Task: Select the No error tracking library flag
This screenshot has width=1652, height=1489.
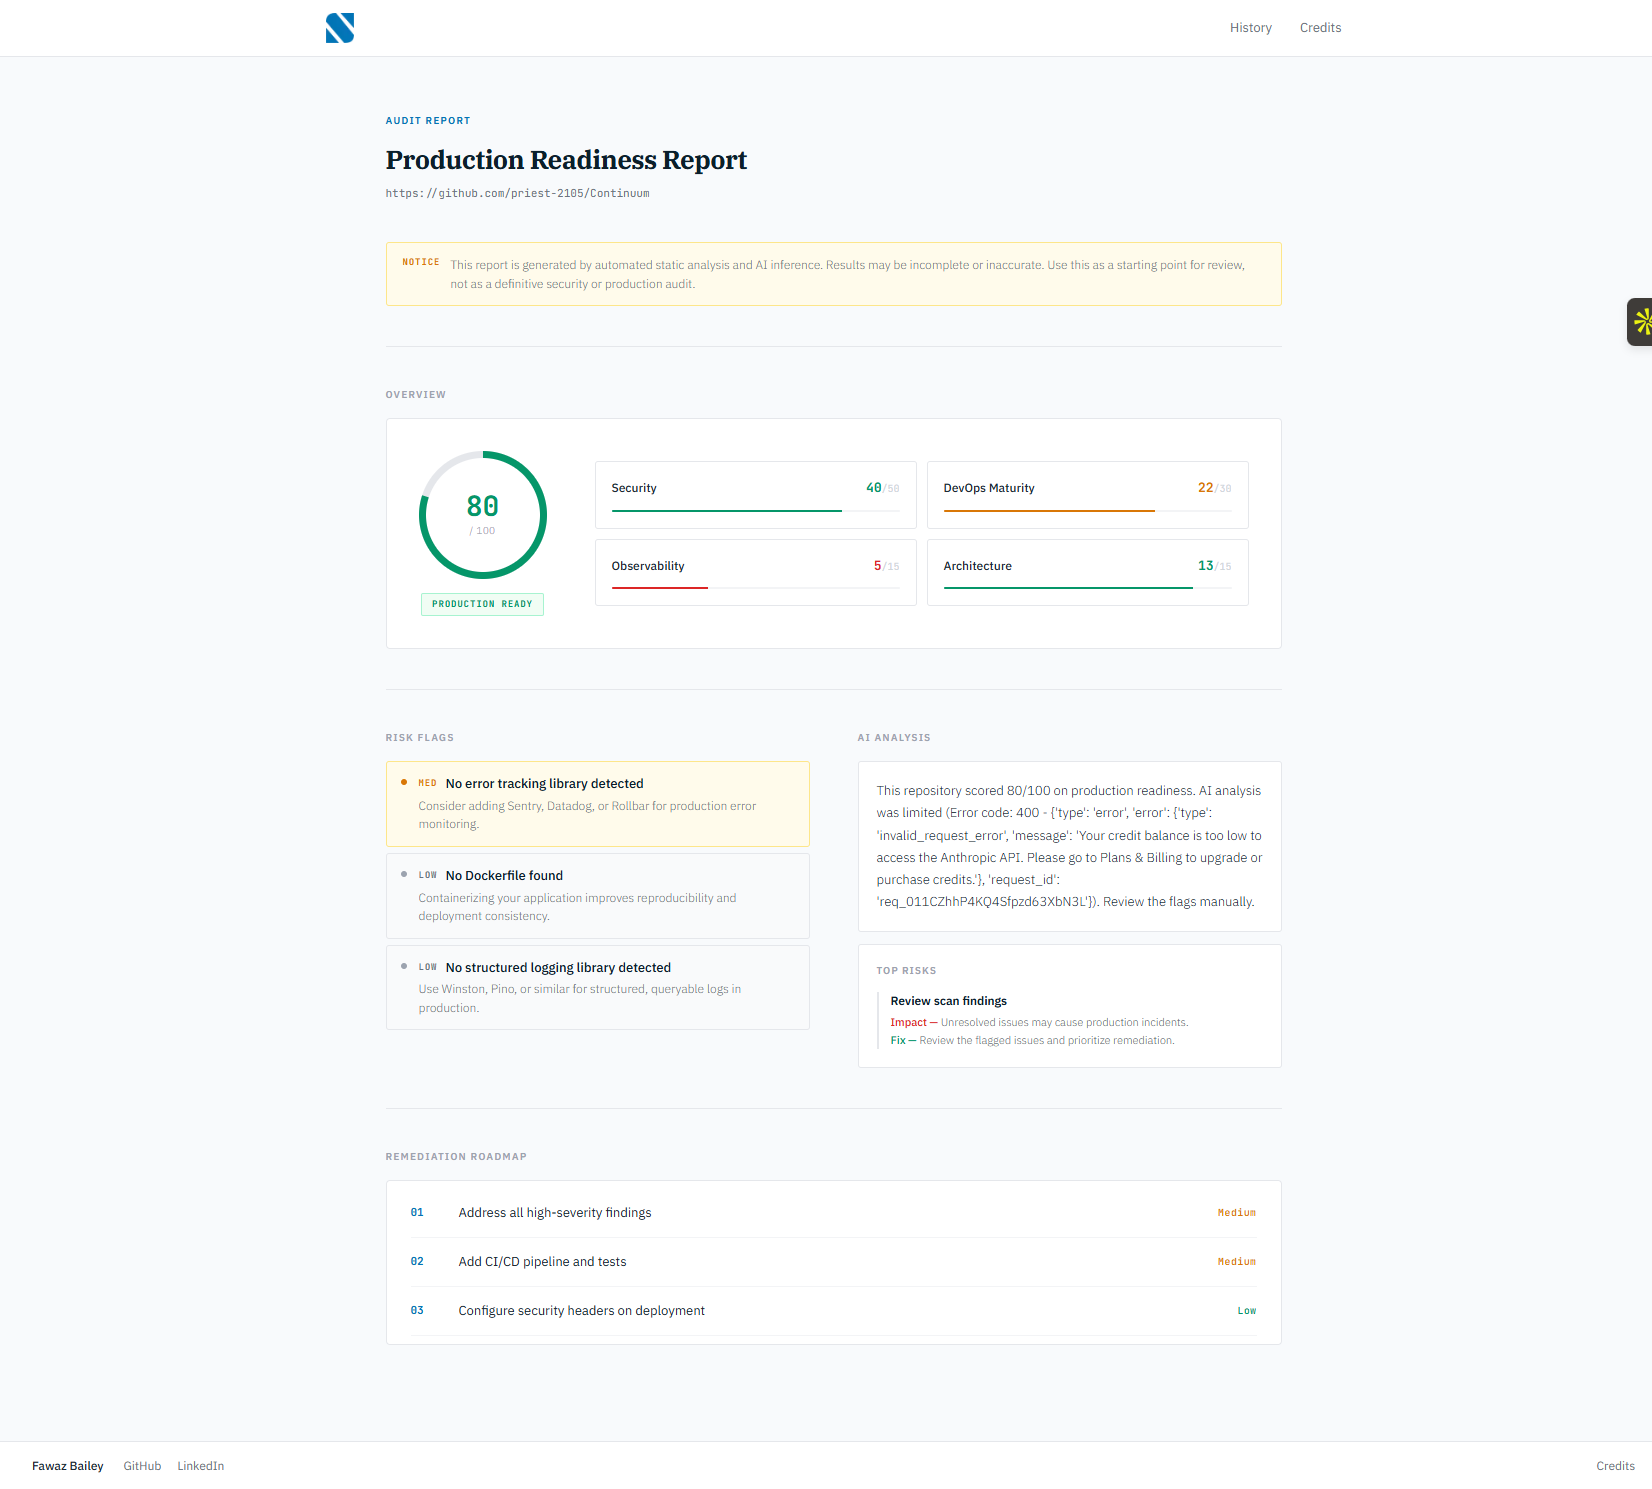Action: tap(597, 803)
